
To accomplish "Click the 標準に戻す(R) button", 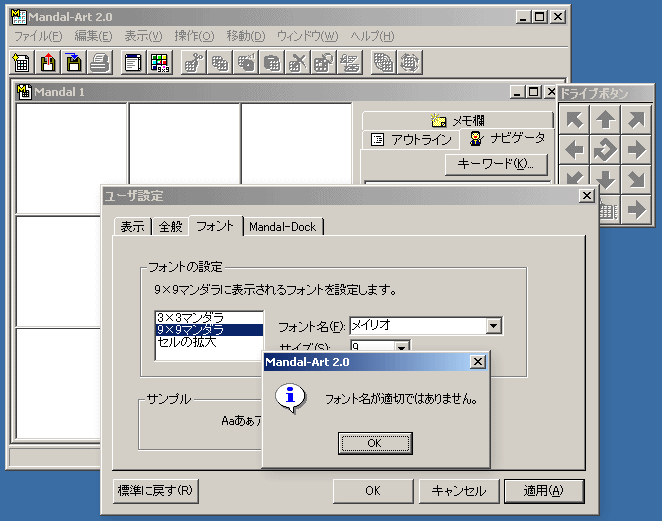I will click(x=155, y=491).
